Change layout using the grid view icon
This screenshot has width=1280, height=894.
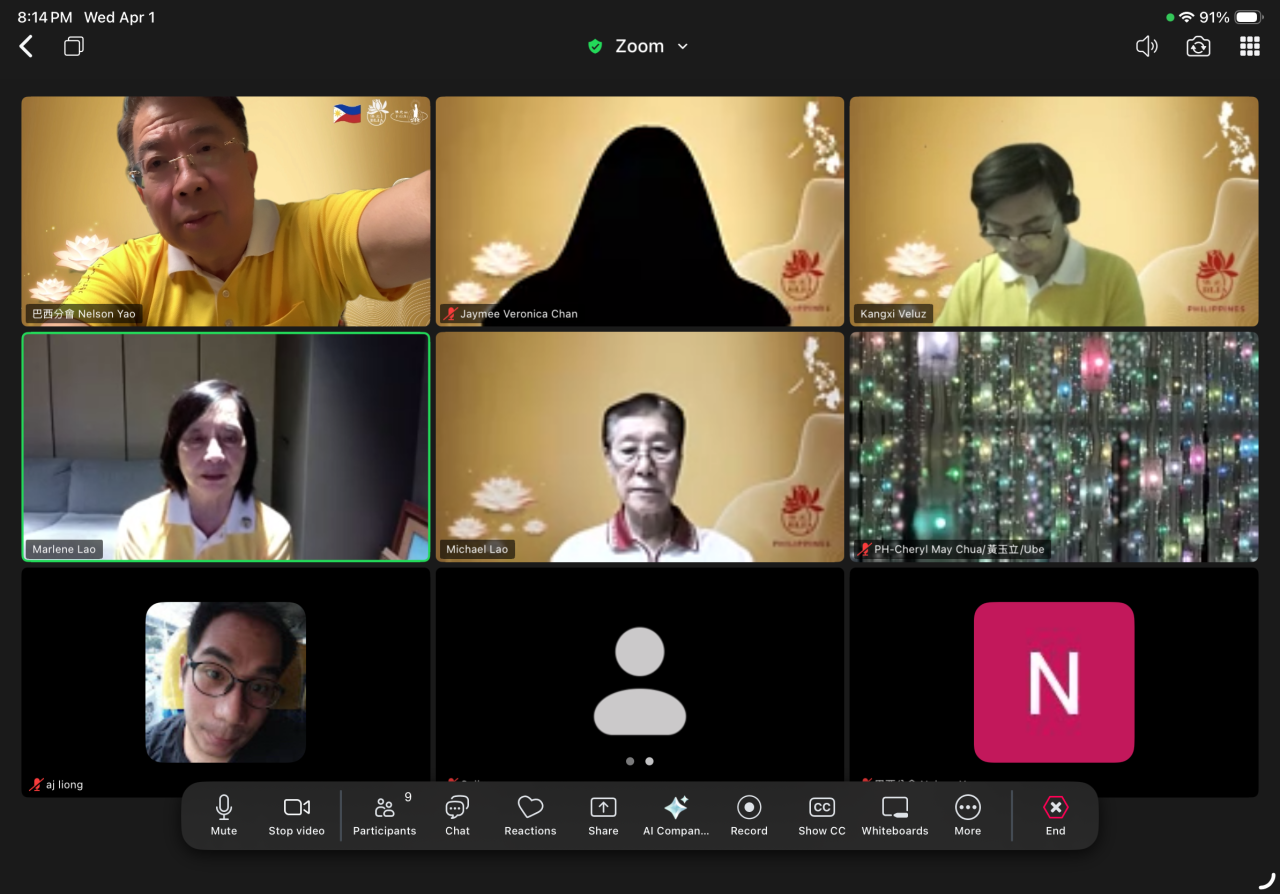pyautogui.click(x=1250, y=46)
